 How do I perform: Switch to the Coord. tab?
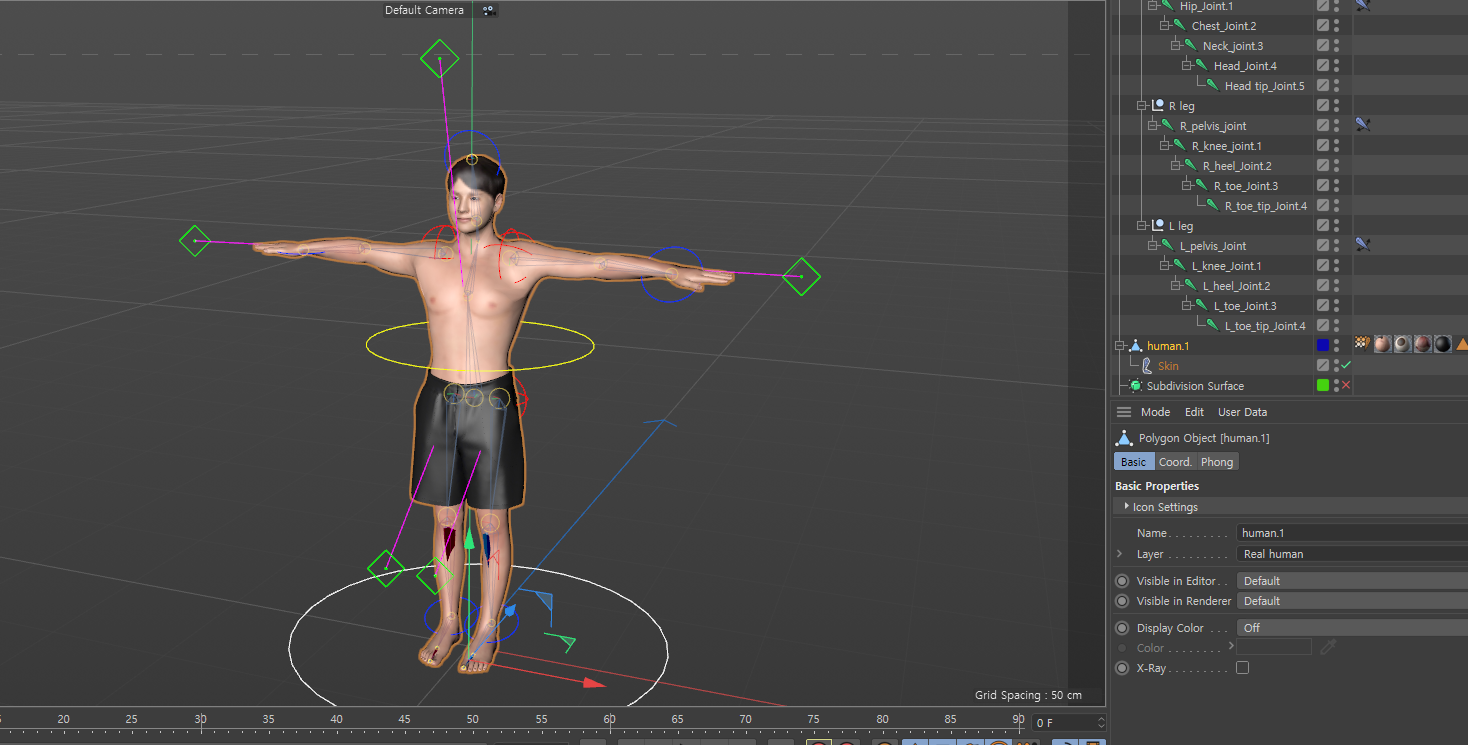[1175, 462]
